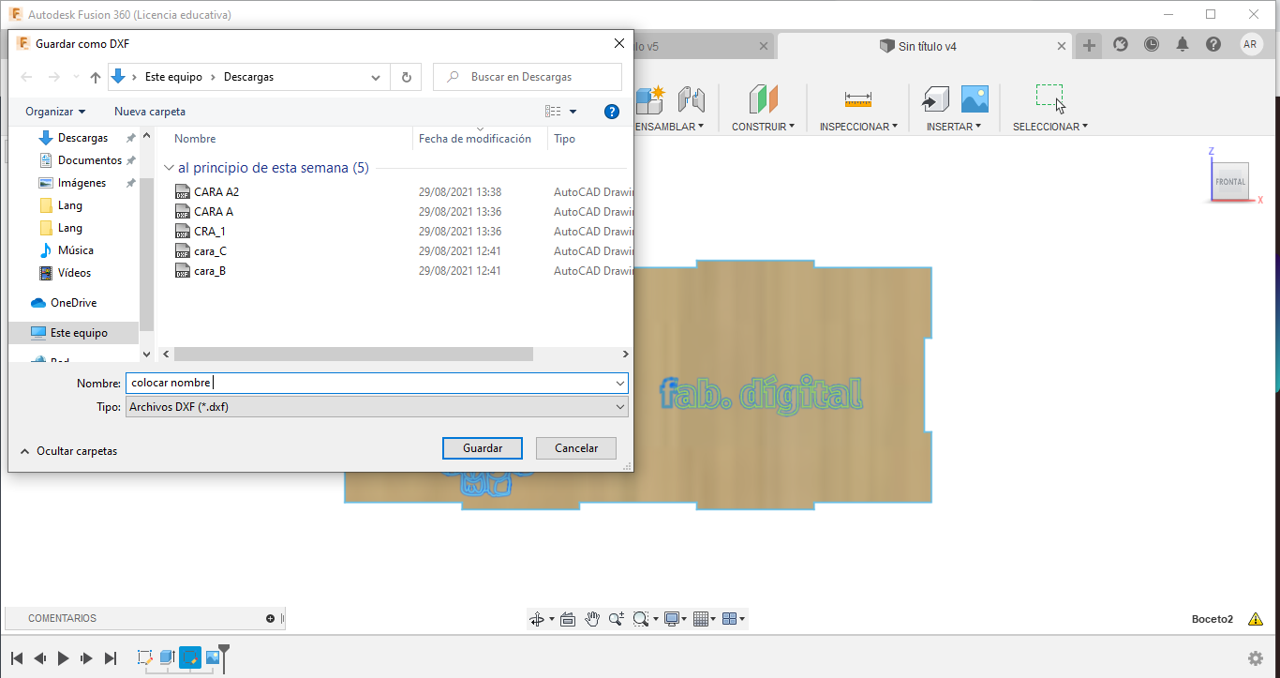Select the CARA A2 file

click(x=216, y=192)
